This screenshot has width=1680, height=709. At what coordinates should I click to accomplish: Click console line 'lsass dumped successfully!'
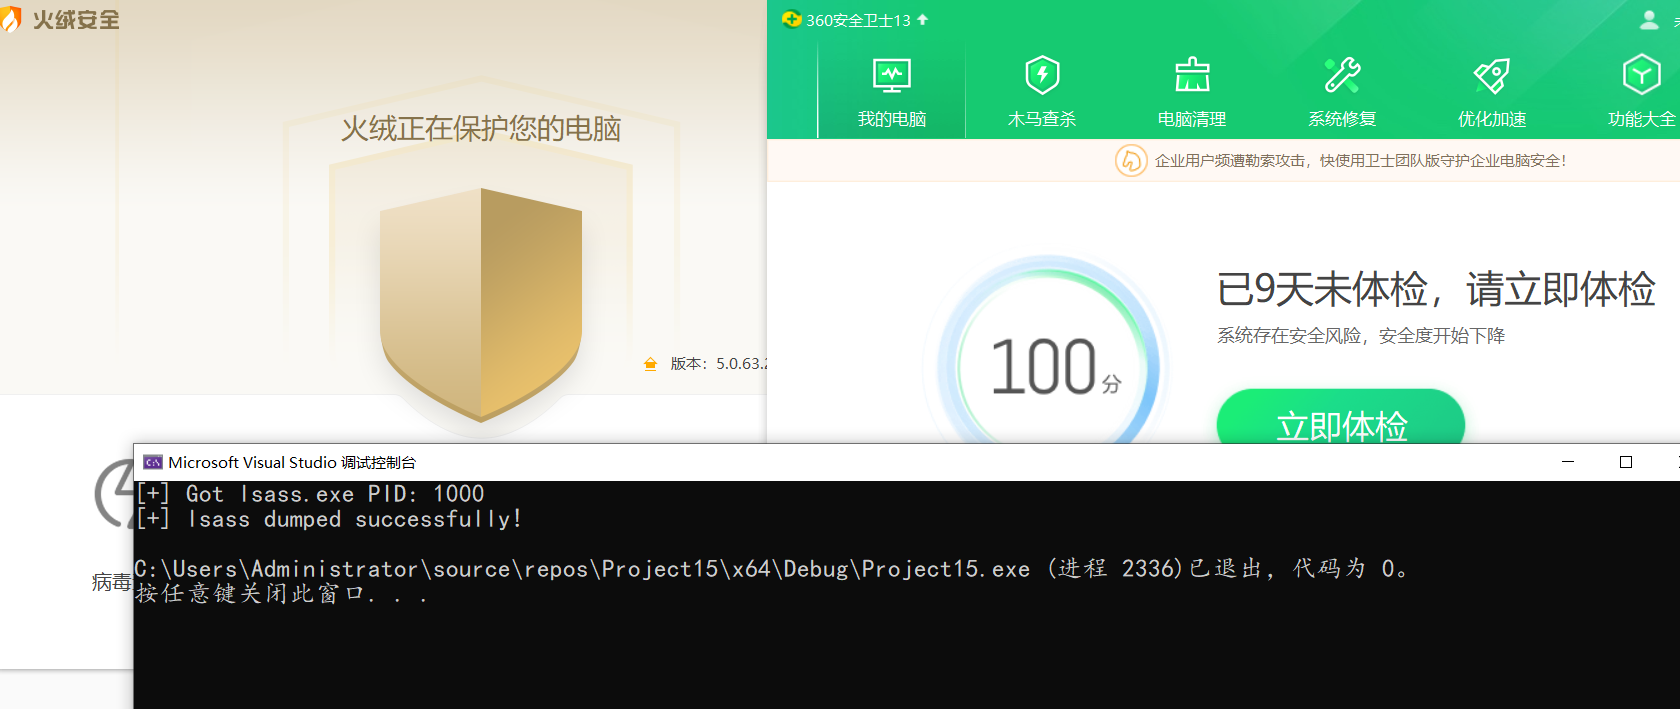click(x=329, y=519)
